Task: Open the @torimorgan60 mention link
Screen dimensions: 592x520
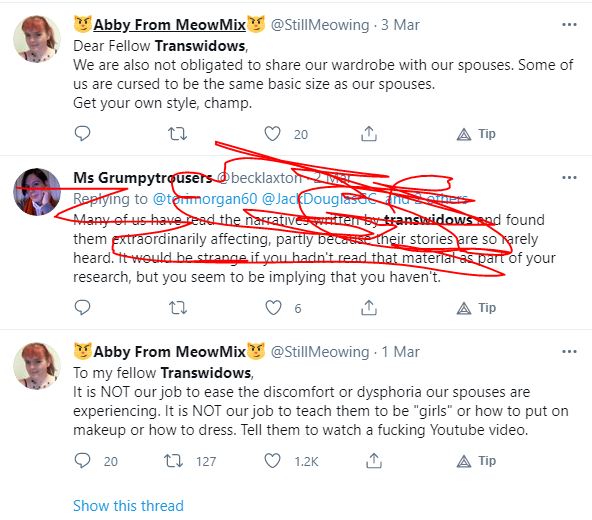Action: (205, 199)
